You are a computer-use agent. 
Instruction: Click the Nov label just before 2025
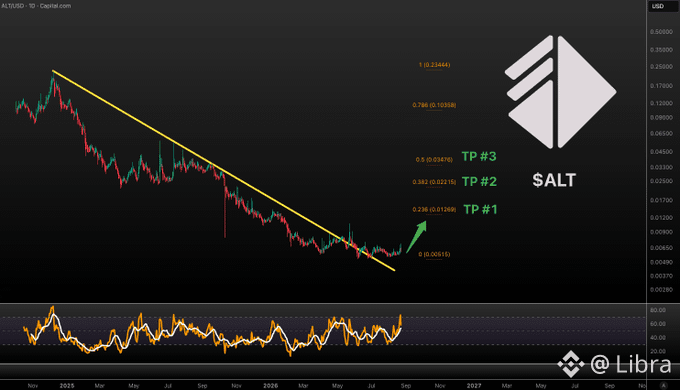coord(33,386)
